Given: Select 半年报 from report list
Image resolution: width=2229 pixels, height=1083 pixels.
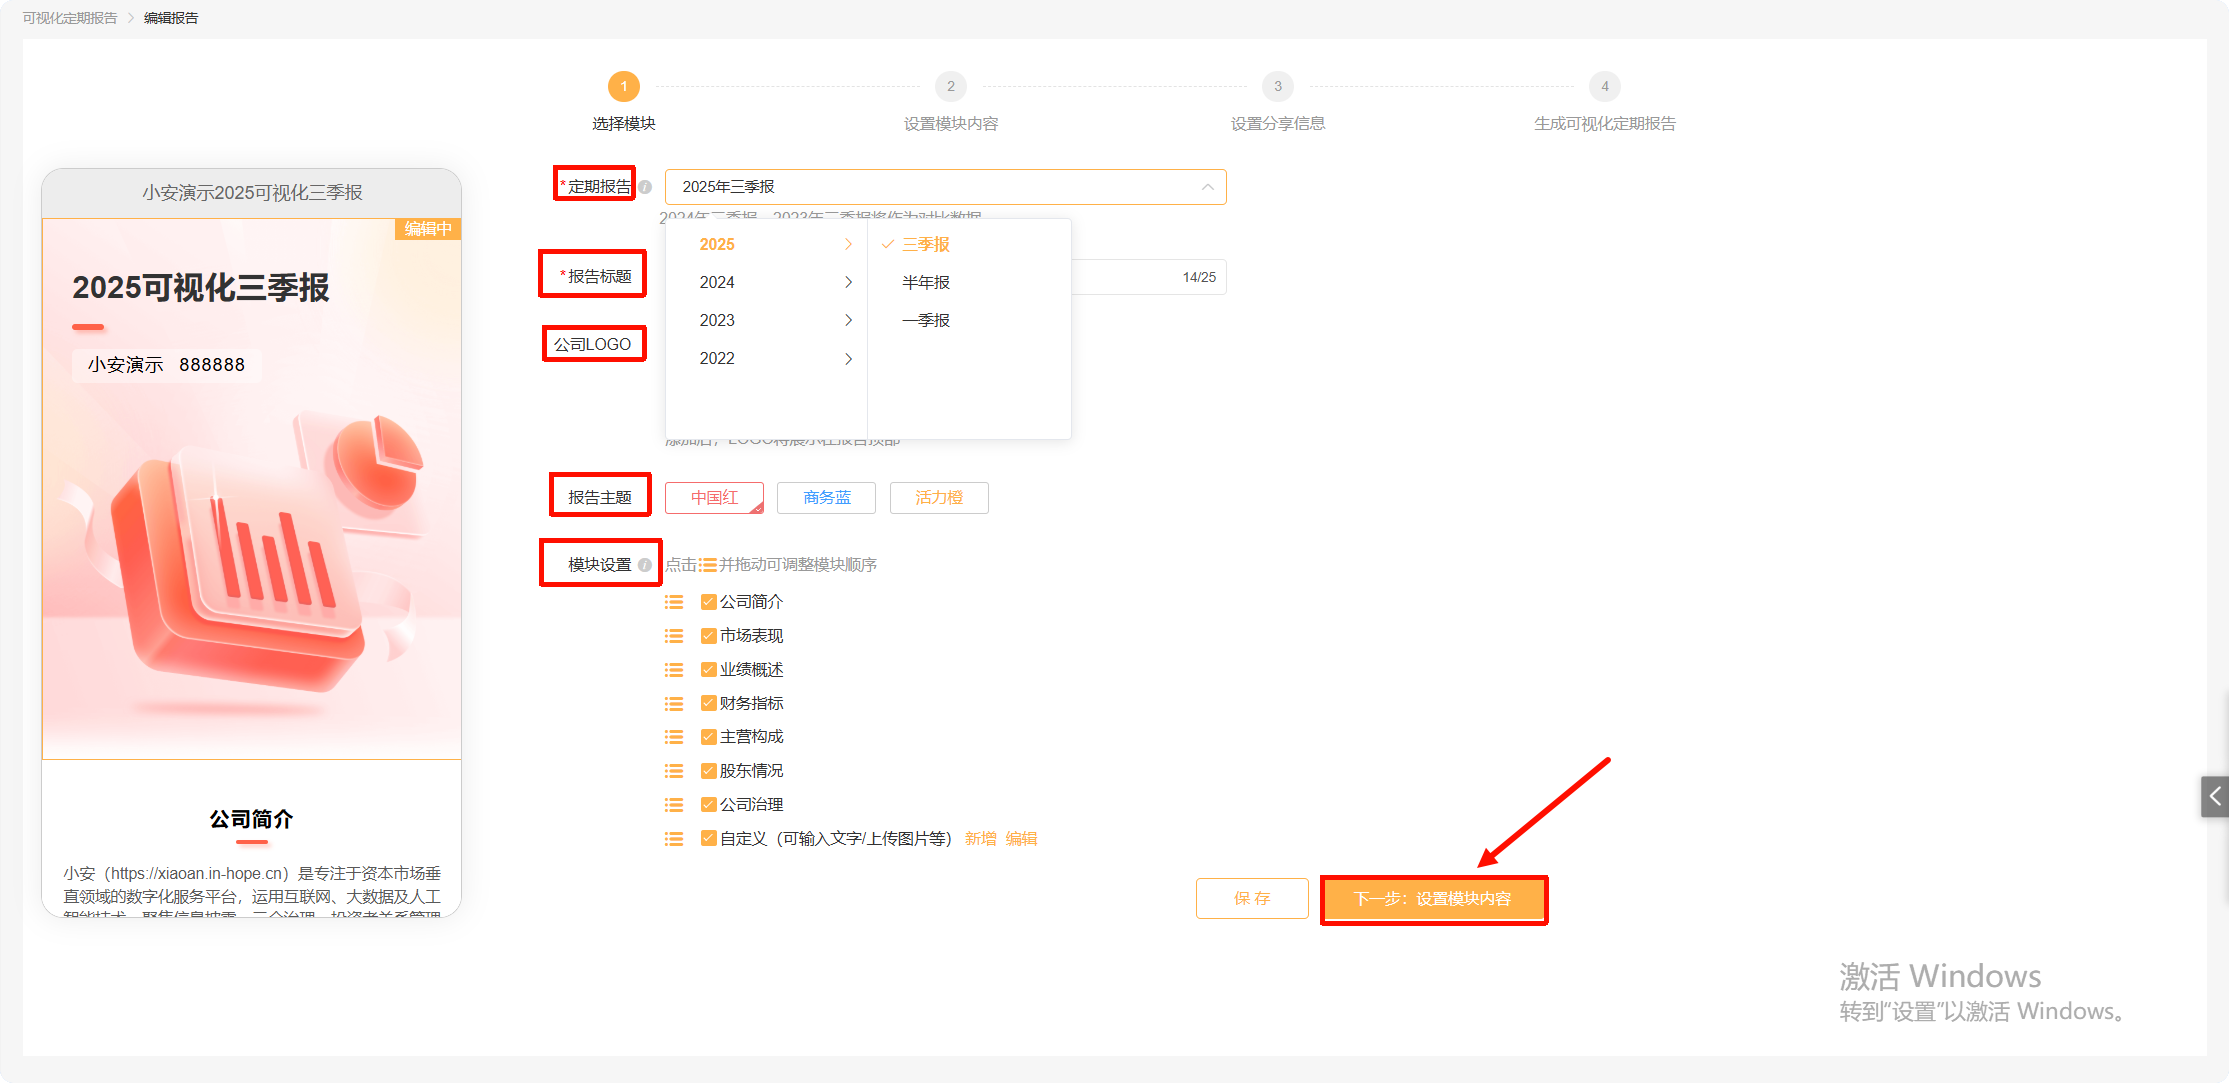Looking at the screenshot, I should [926, 283].
